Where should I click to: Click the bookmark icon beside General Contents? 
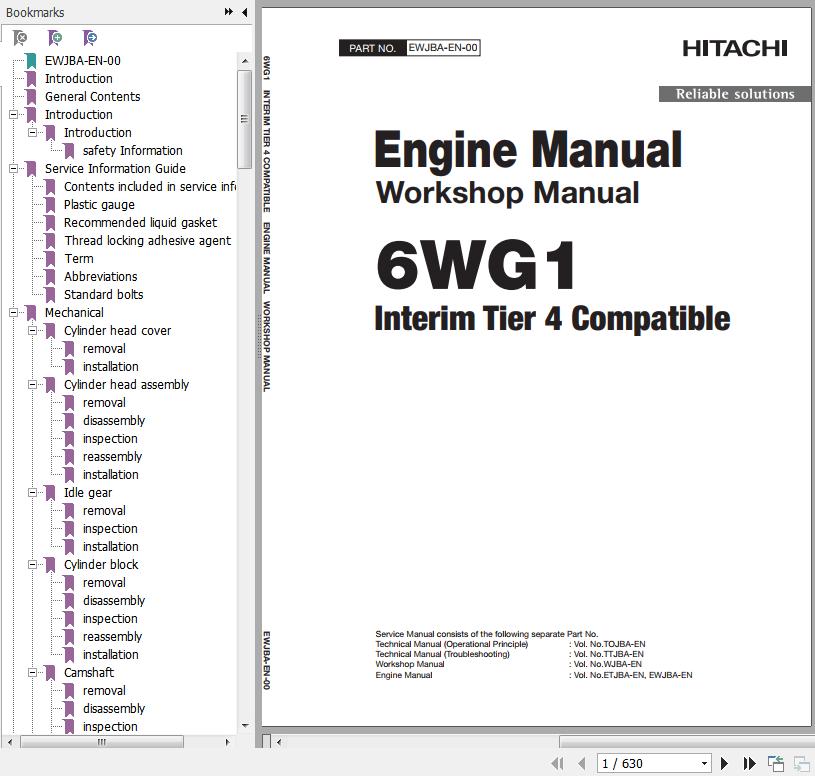point(31,97)
